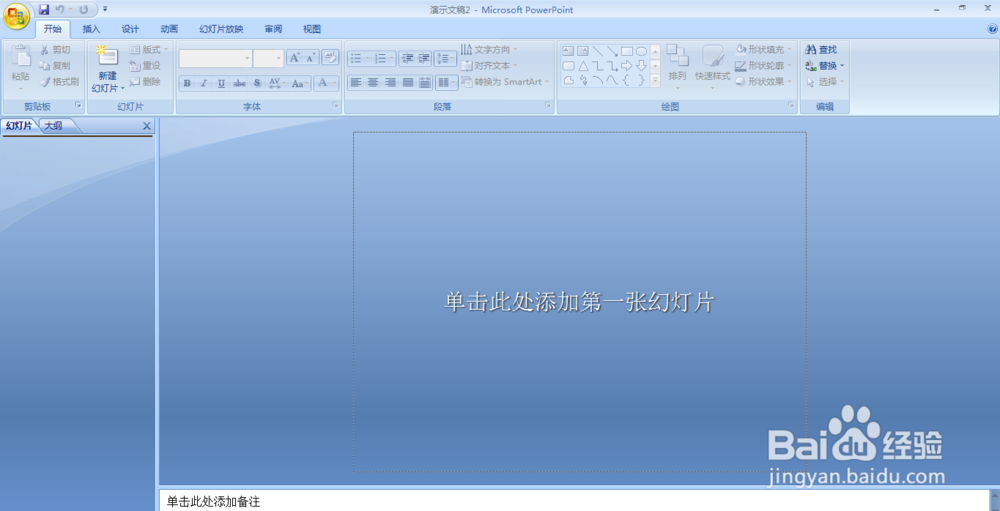Image resolution: width=1000 pixels, height=511 pixels.
Task: Open the 动画 ribbon tab
Action: (169, 29)
